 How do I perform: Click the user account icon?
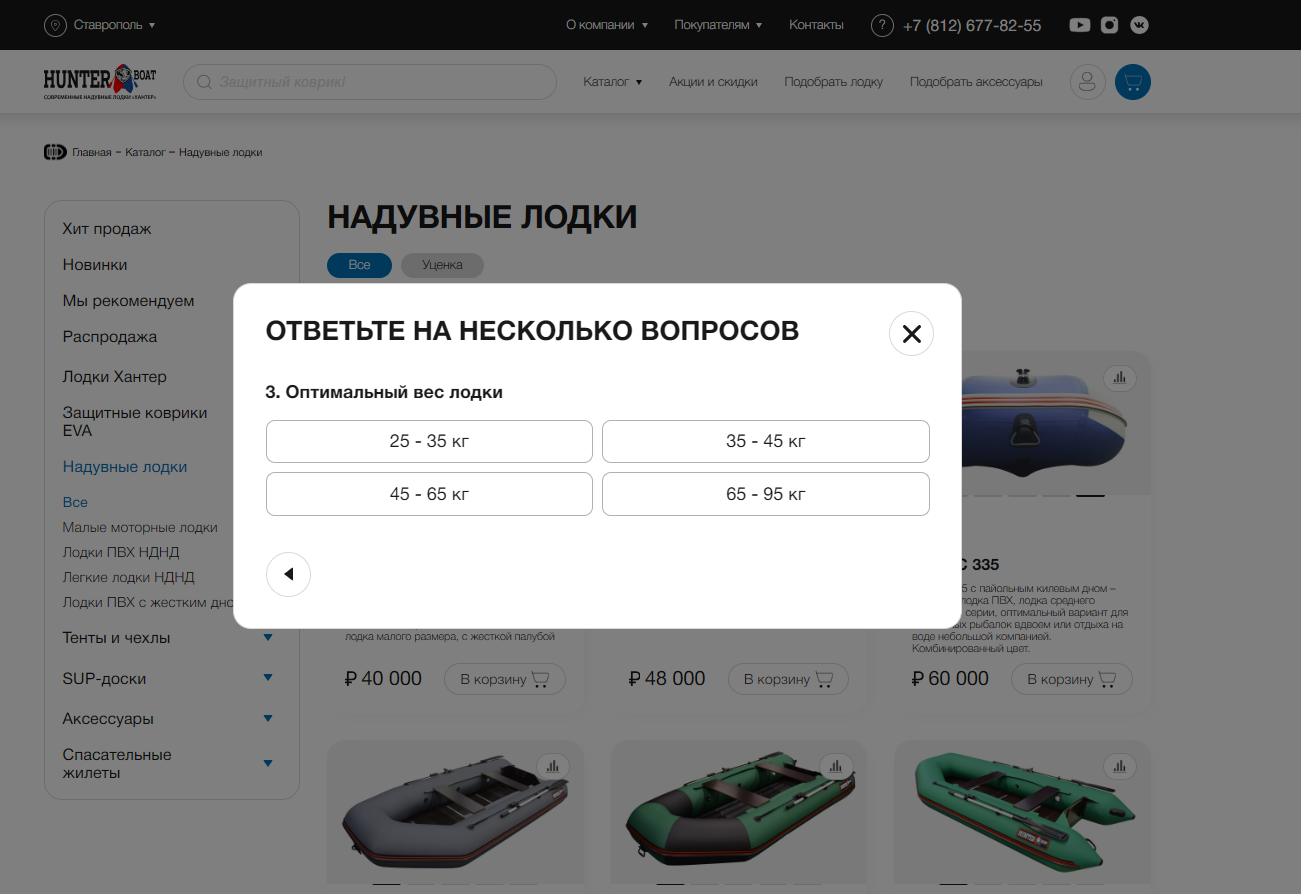click(x=1087, y=82)
